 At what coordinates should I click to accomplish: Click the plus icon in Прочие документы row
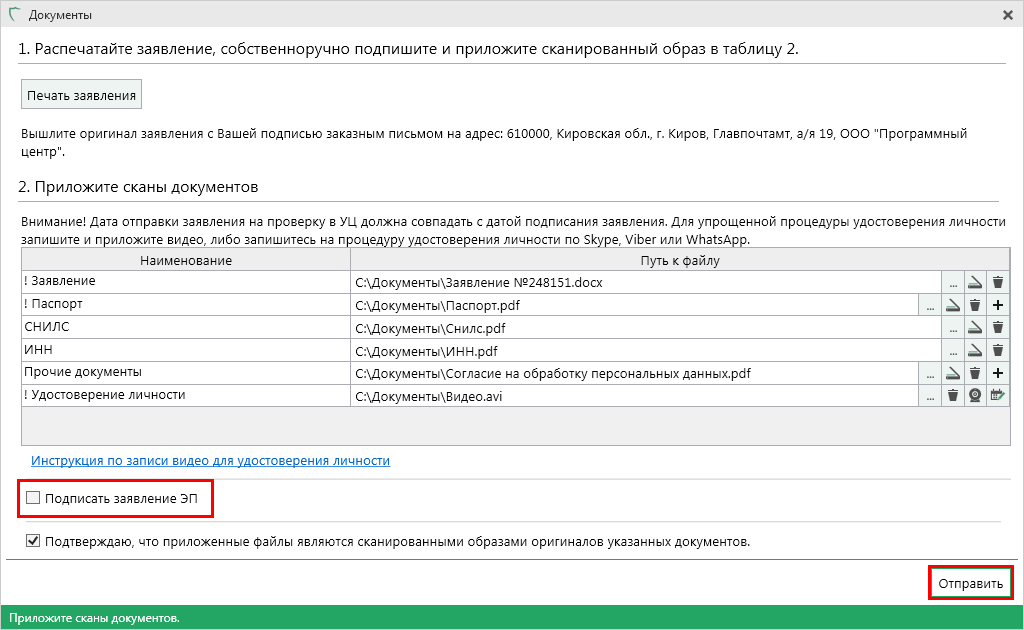coord(997,373)
